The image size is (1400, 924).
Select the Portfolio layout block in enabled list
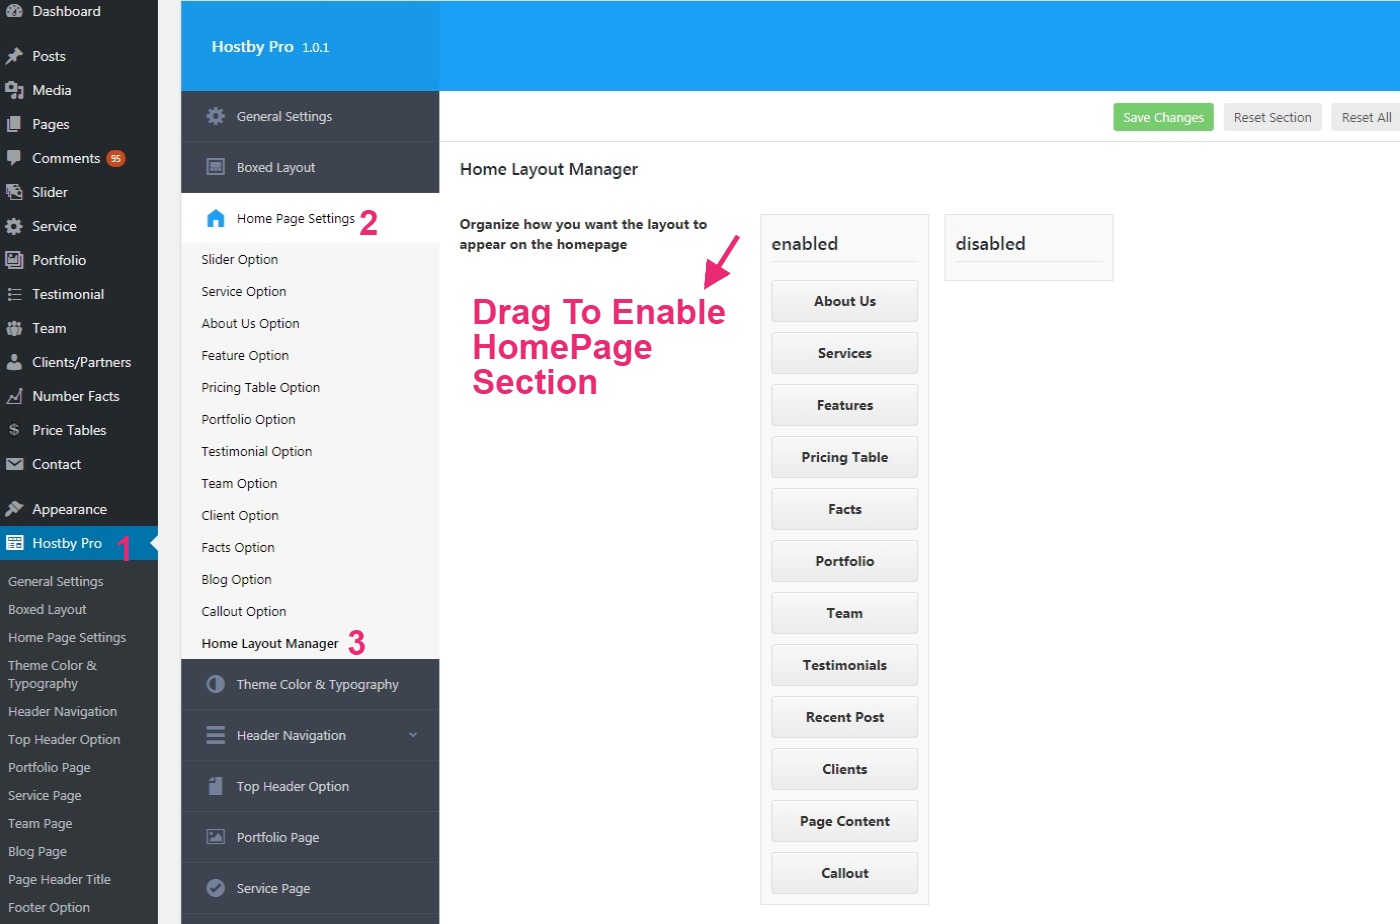pyautogui.click(x=844, y=561)
